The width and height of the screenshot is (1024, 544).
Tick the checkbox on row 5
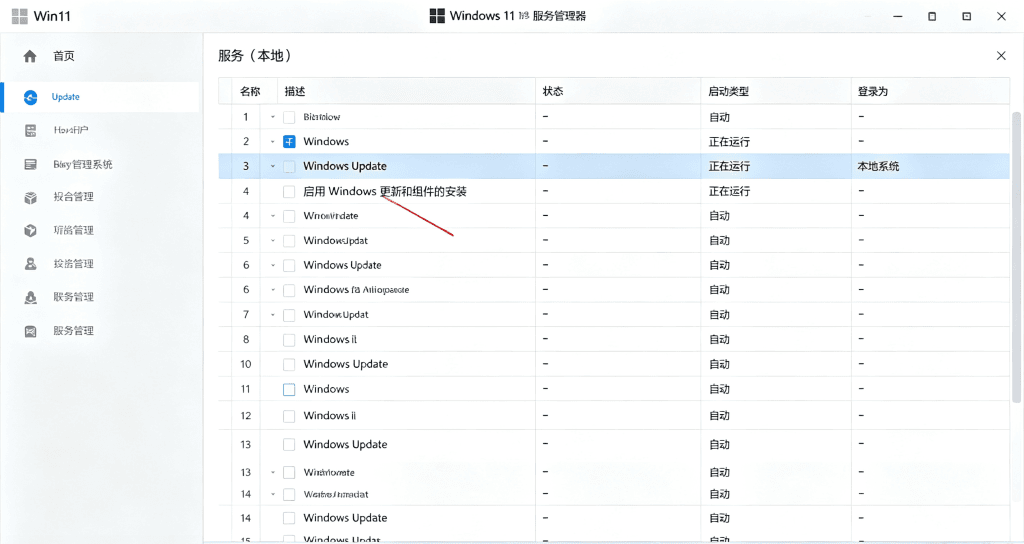coord(289,241)
